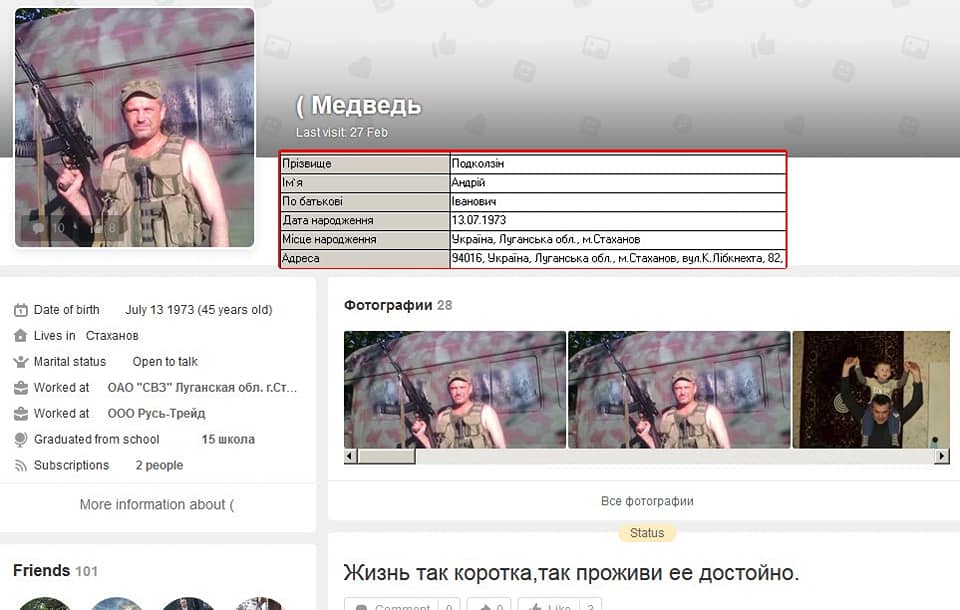Click the briefcase icon beside ООО Русь-Трейд

click(21, 414)
